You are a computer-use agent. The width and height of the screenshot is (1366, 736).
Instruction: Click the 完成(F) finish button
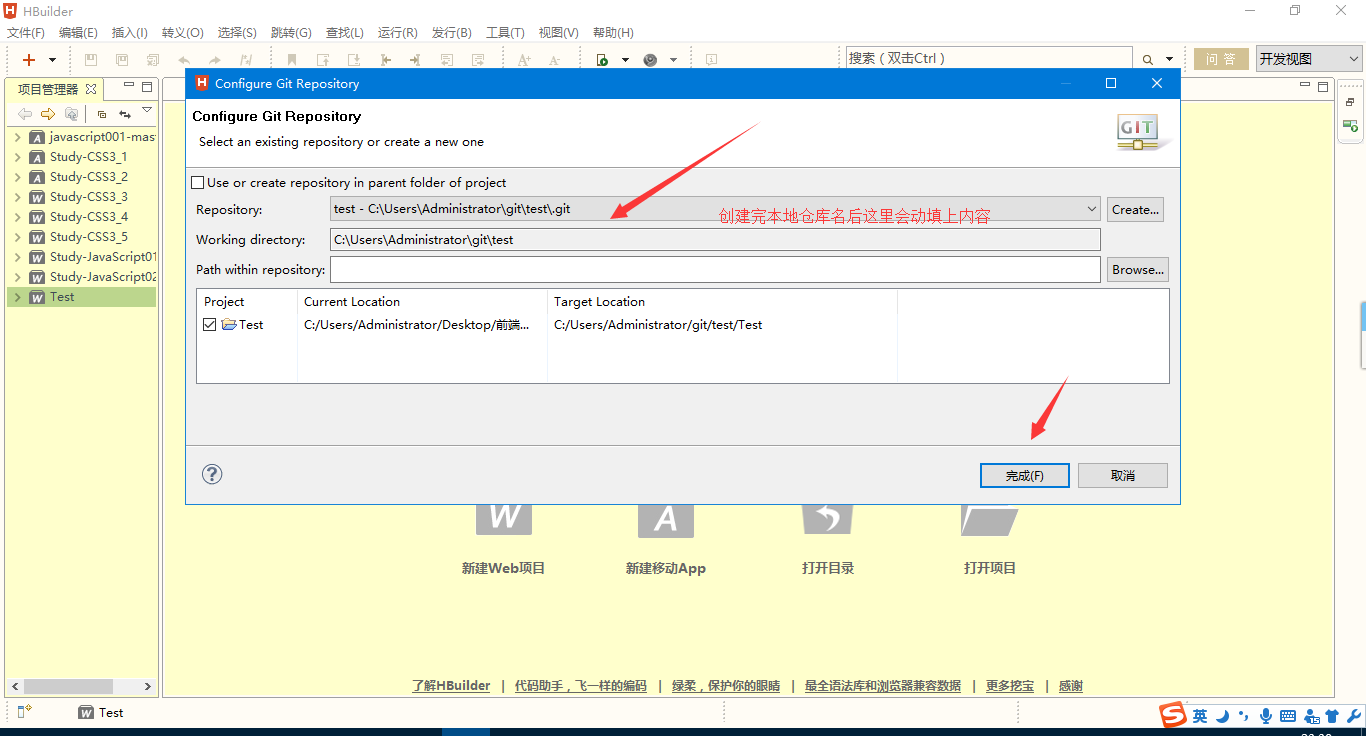(1024, 475)
